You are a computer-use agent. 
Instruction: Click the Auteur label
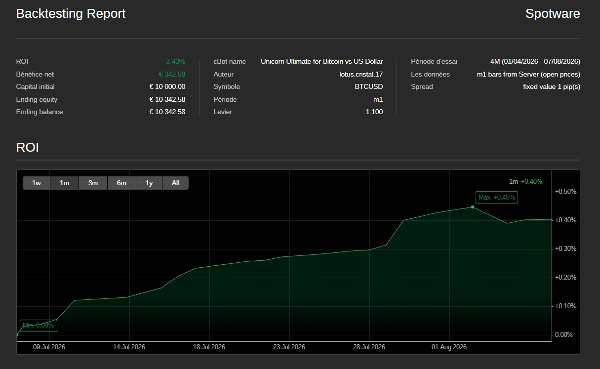coord(223,74)
